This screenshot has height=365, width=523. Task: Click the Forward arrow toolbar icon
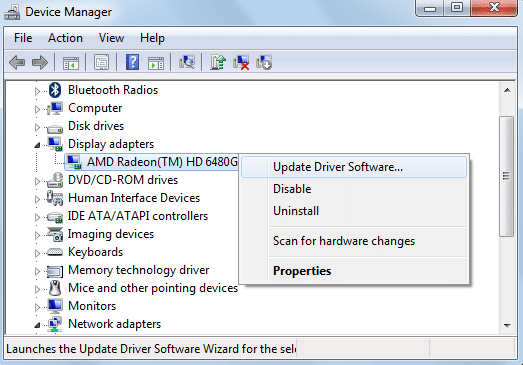(x=40, y=62)
